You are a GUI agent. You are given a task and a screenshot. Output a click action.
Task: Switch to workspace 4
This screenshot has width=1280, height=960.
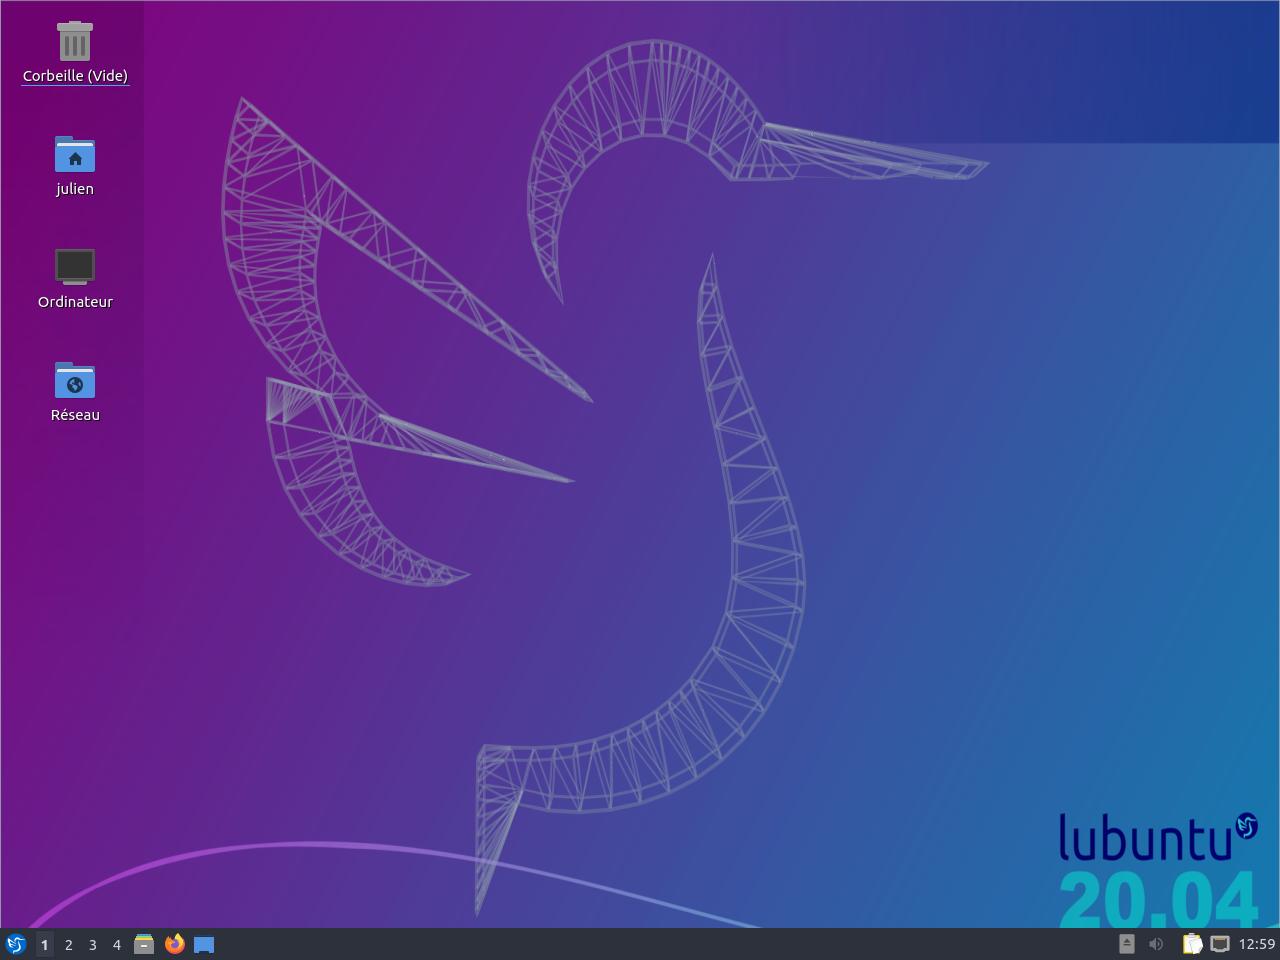(x=116, y=944)
